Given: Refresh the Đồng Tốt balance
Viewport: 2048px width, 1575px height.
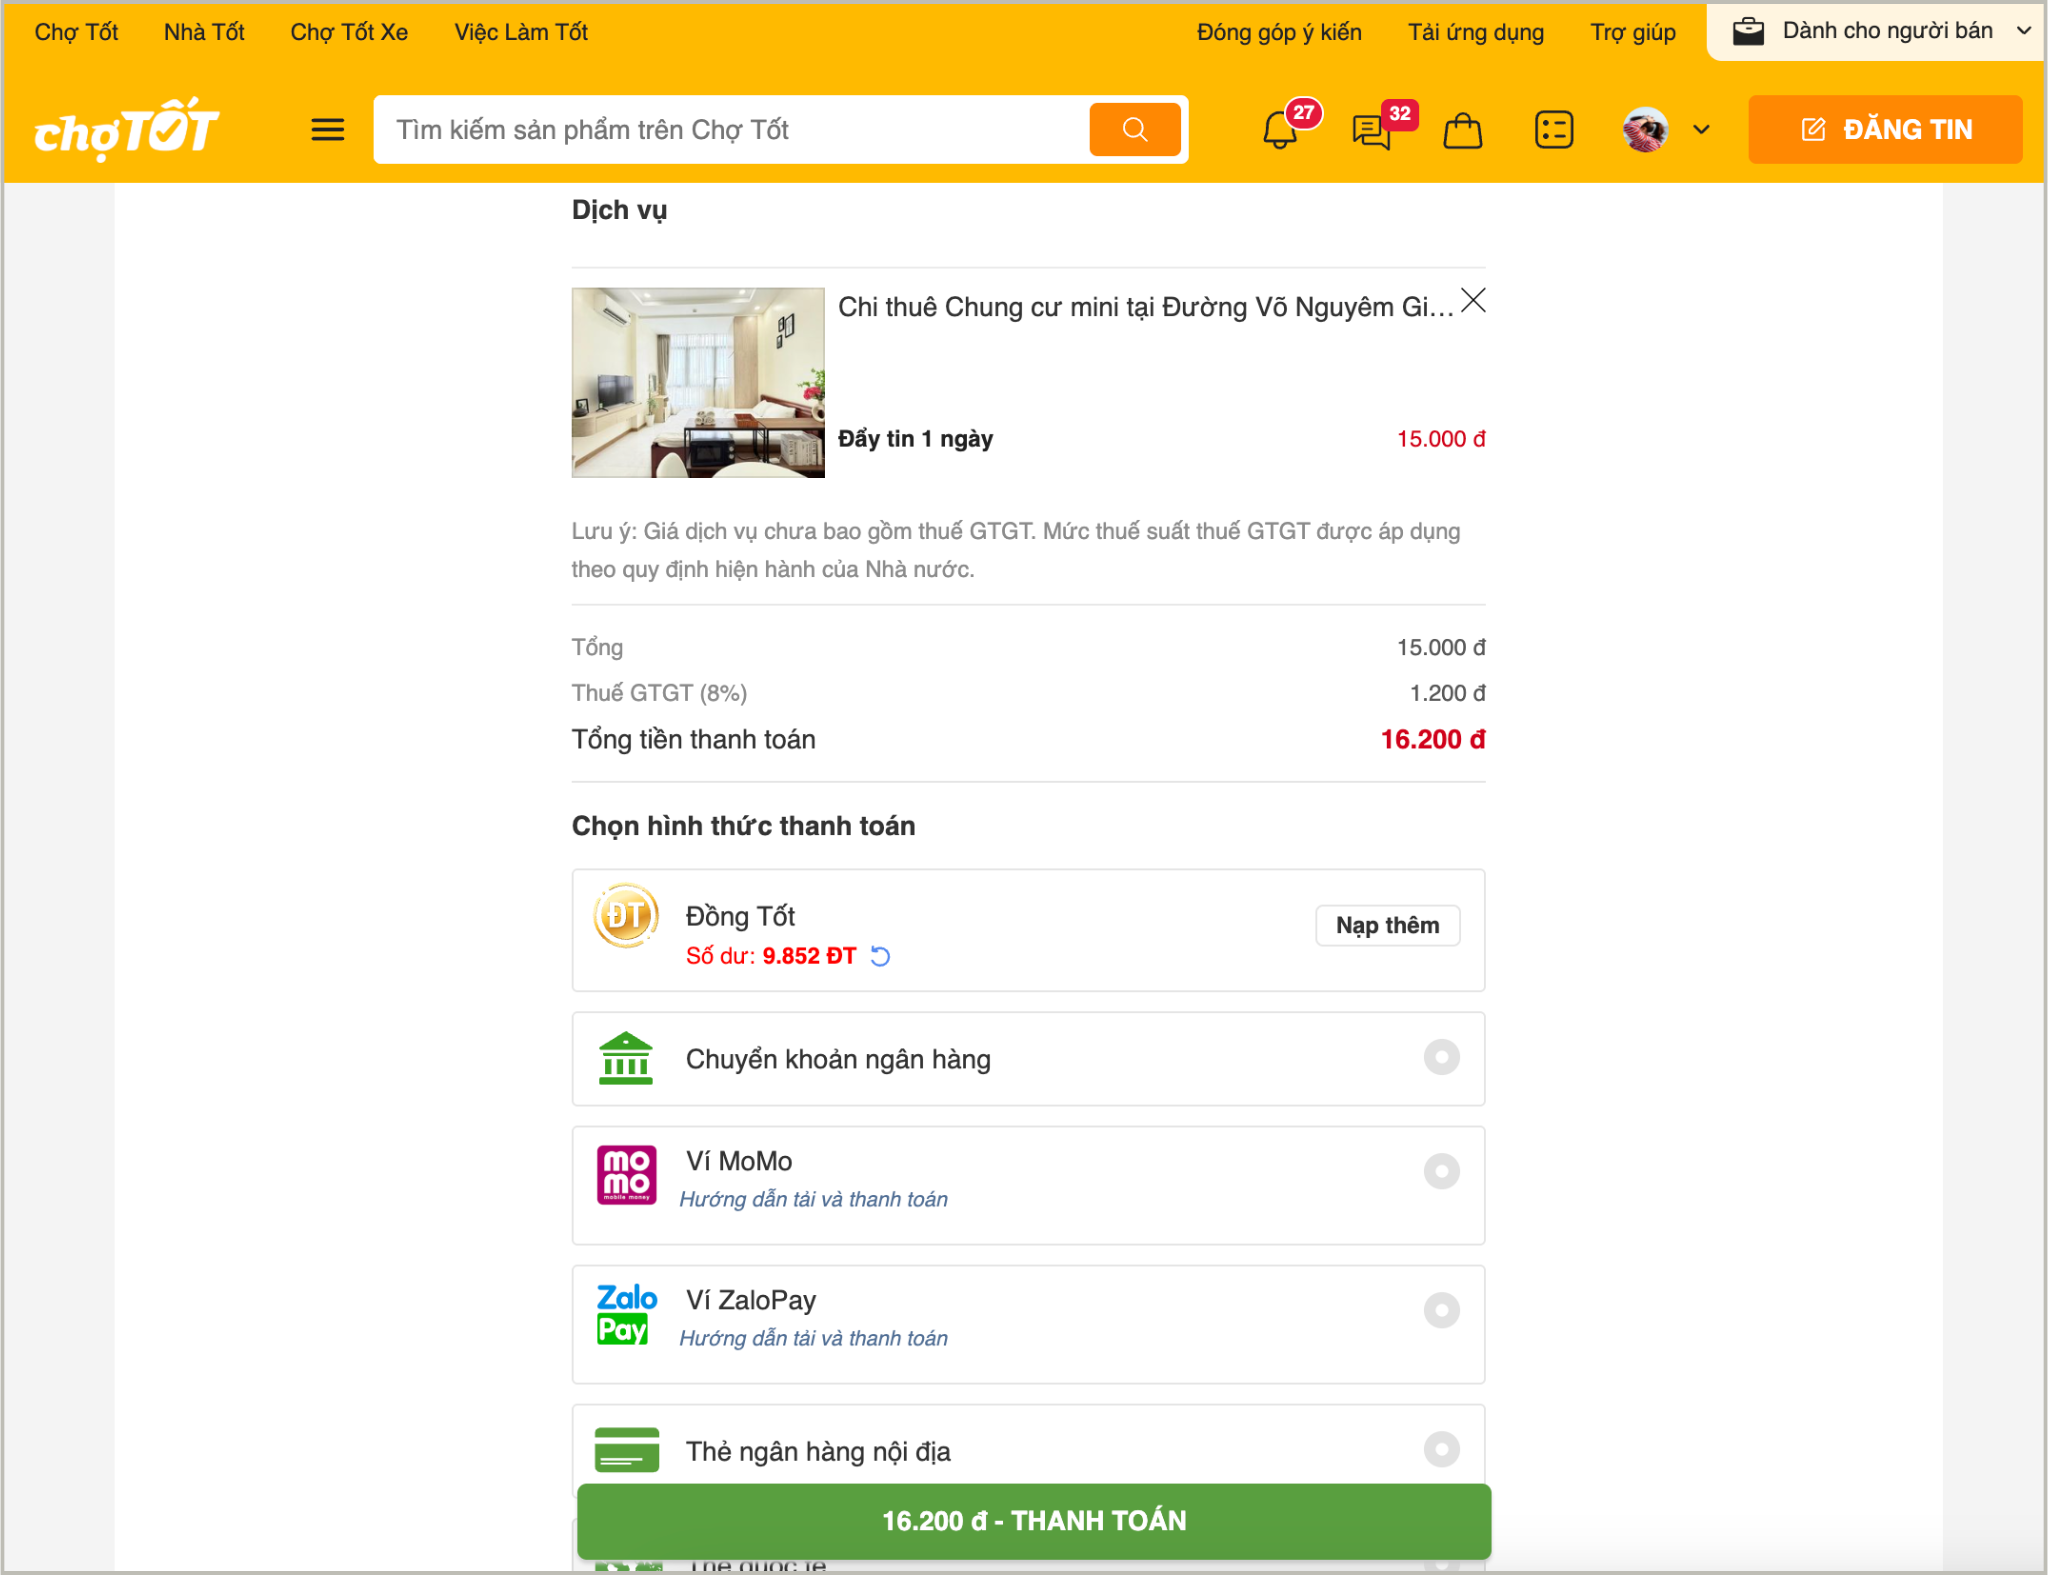Looking at the screenshot, I should click(x=880, y=957).
